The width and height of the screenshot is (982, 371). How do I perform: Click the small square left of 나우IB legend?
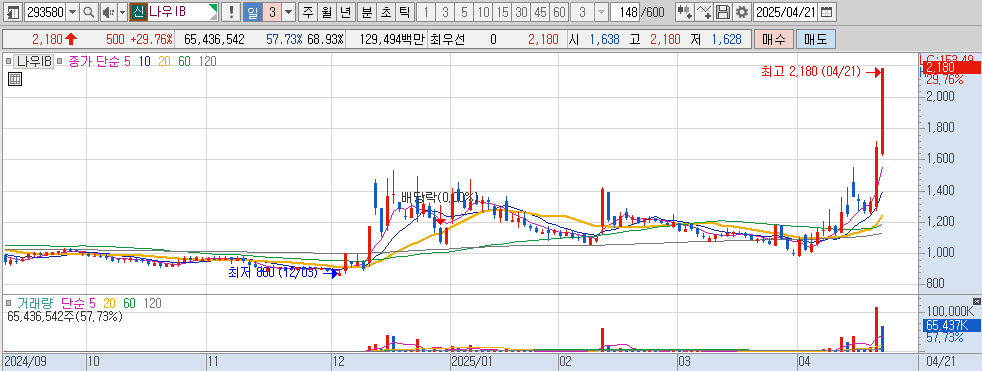pyautogui.click(x=9, y=61)
